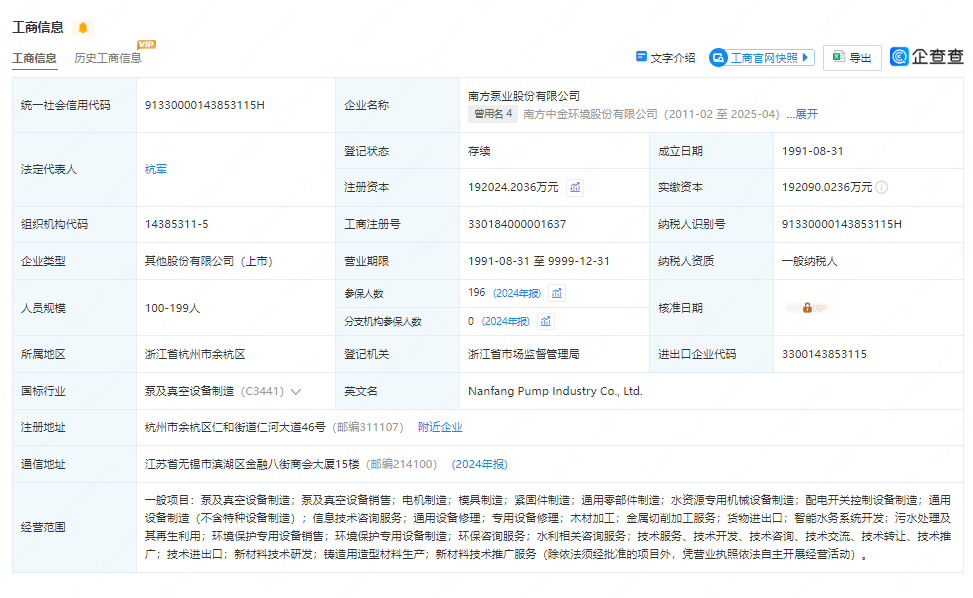
Task: Open 2024年报 link beside 通信地址
Action: point(479,464)
